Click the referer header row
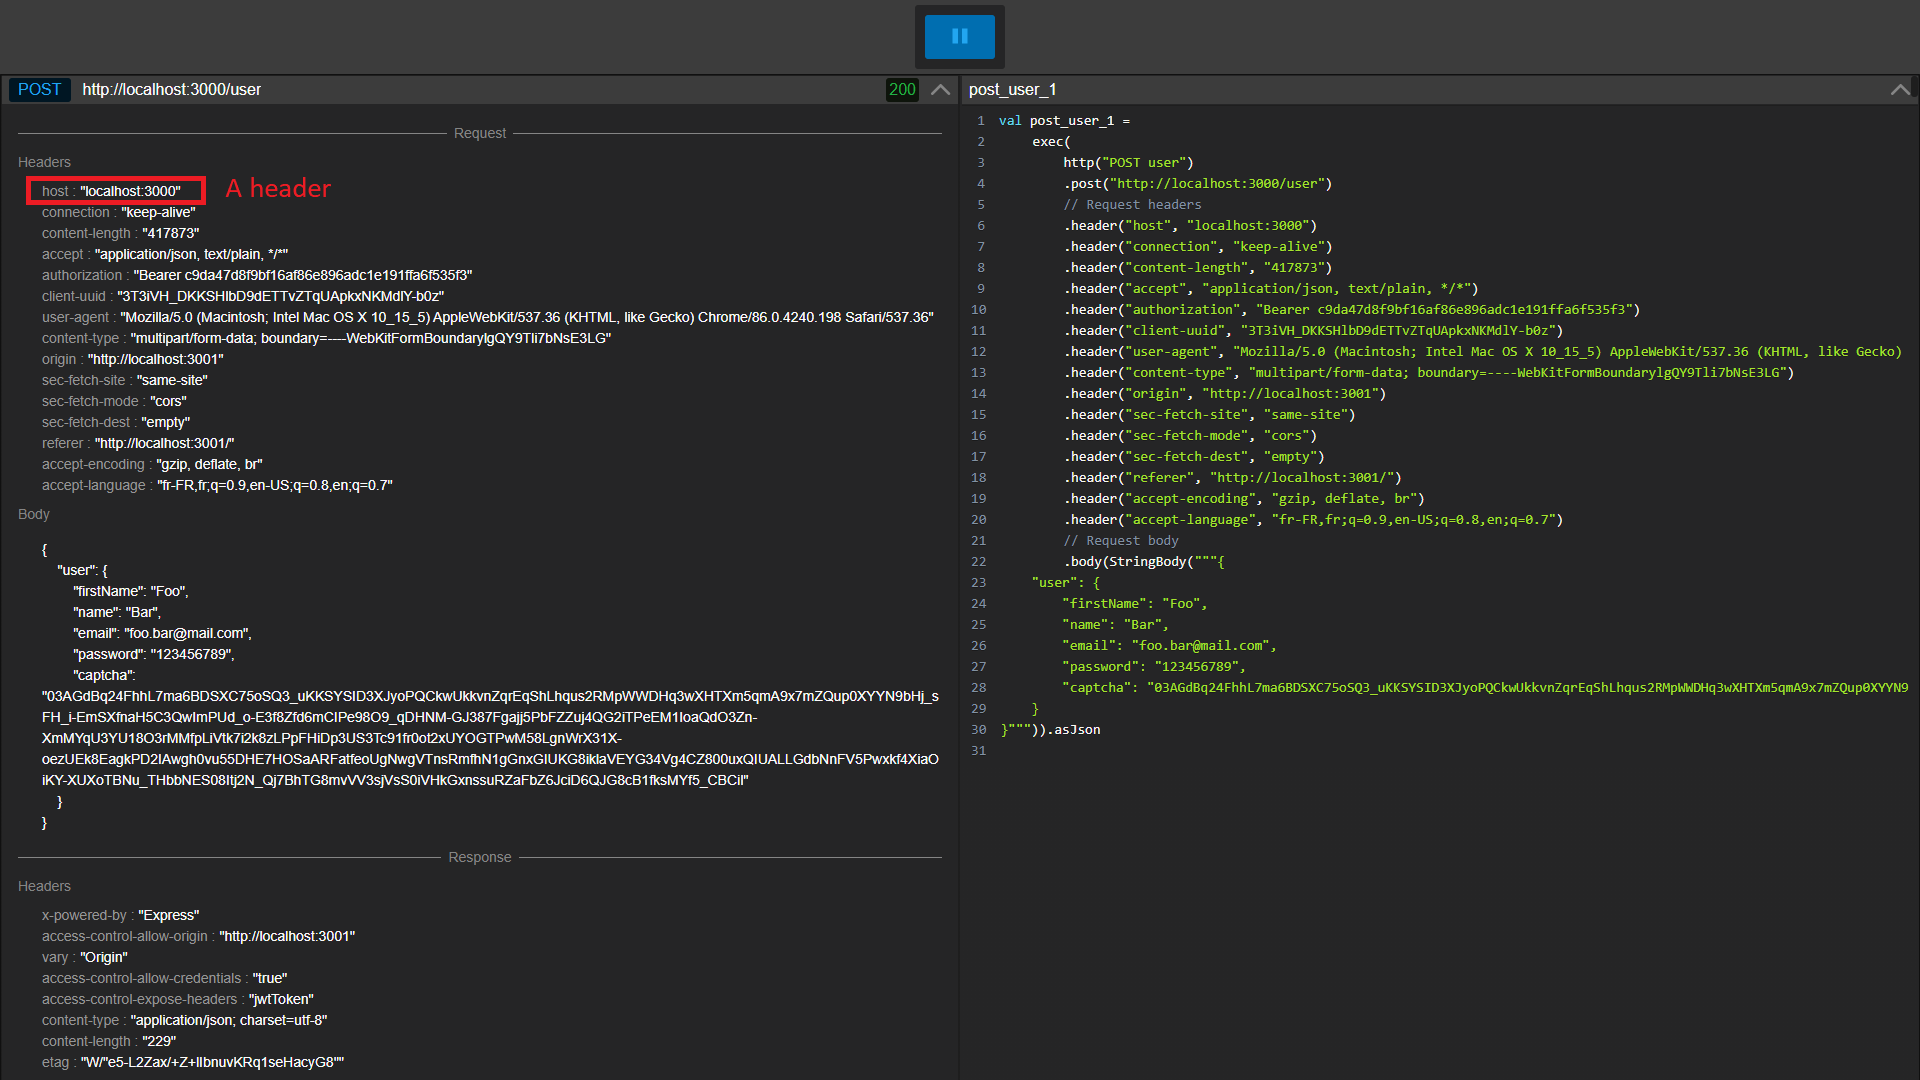The image size is (1920, 1080). 138,443
